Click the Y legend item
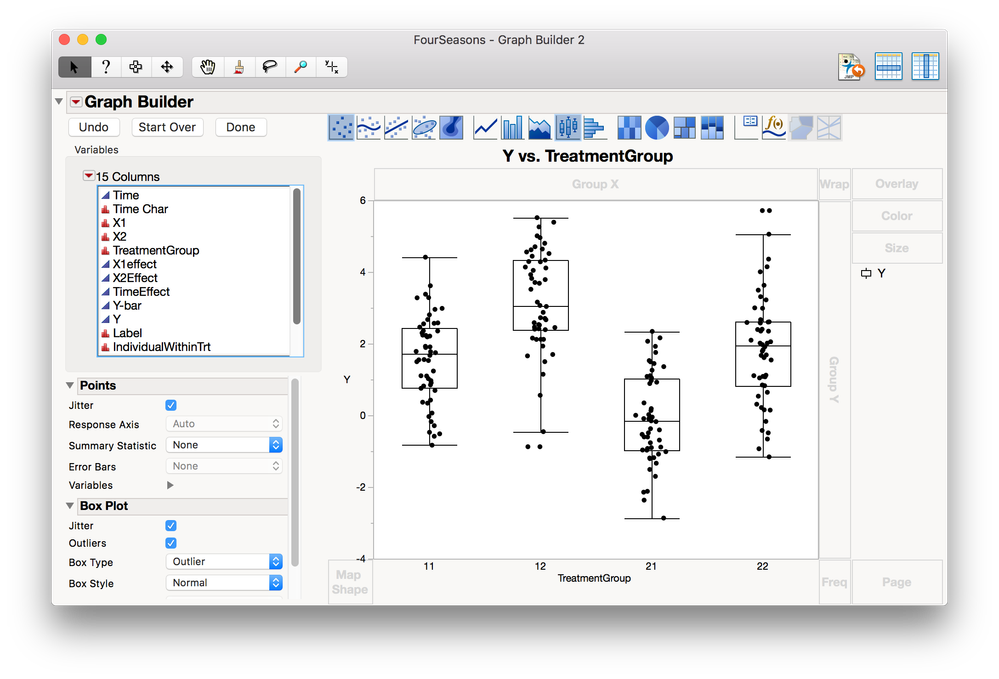999x679 pixels. (873, 273)
